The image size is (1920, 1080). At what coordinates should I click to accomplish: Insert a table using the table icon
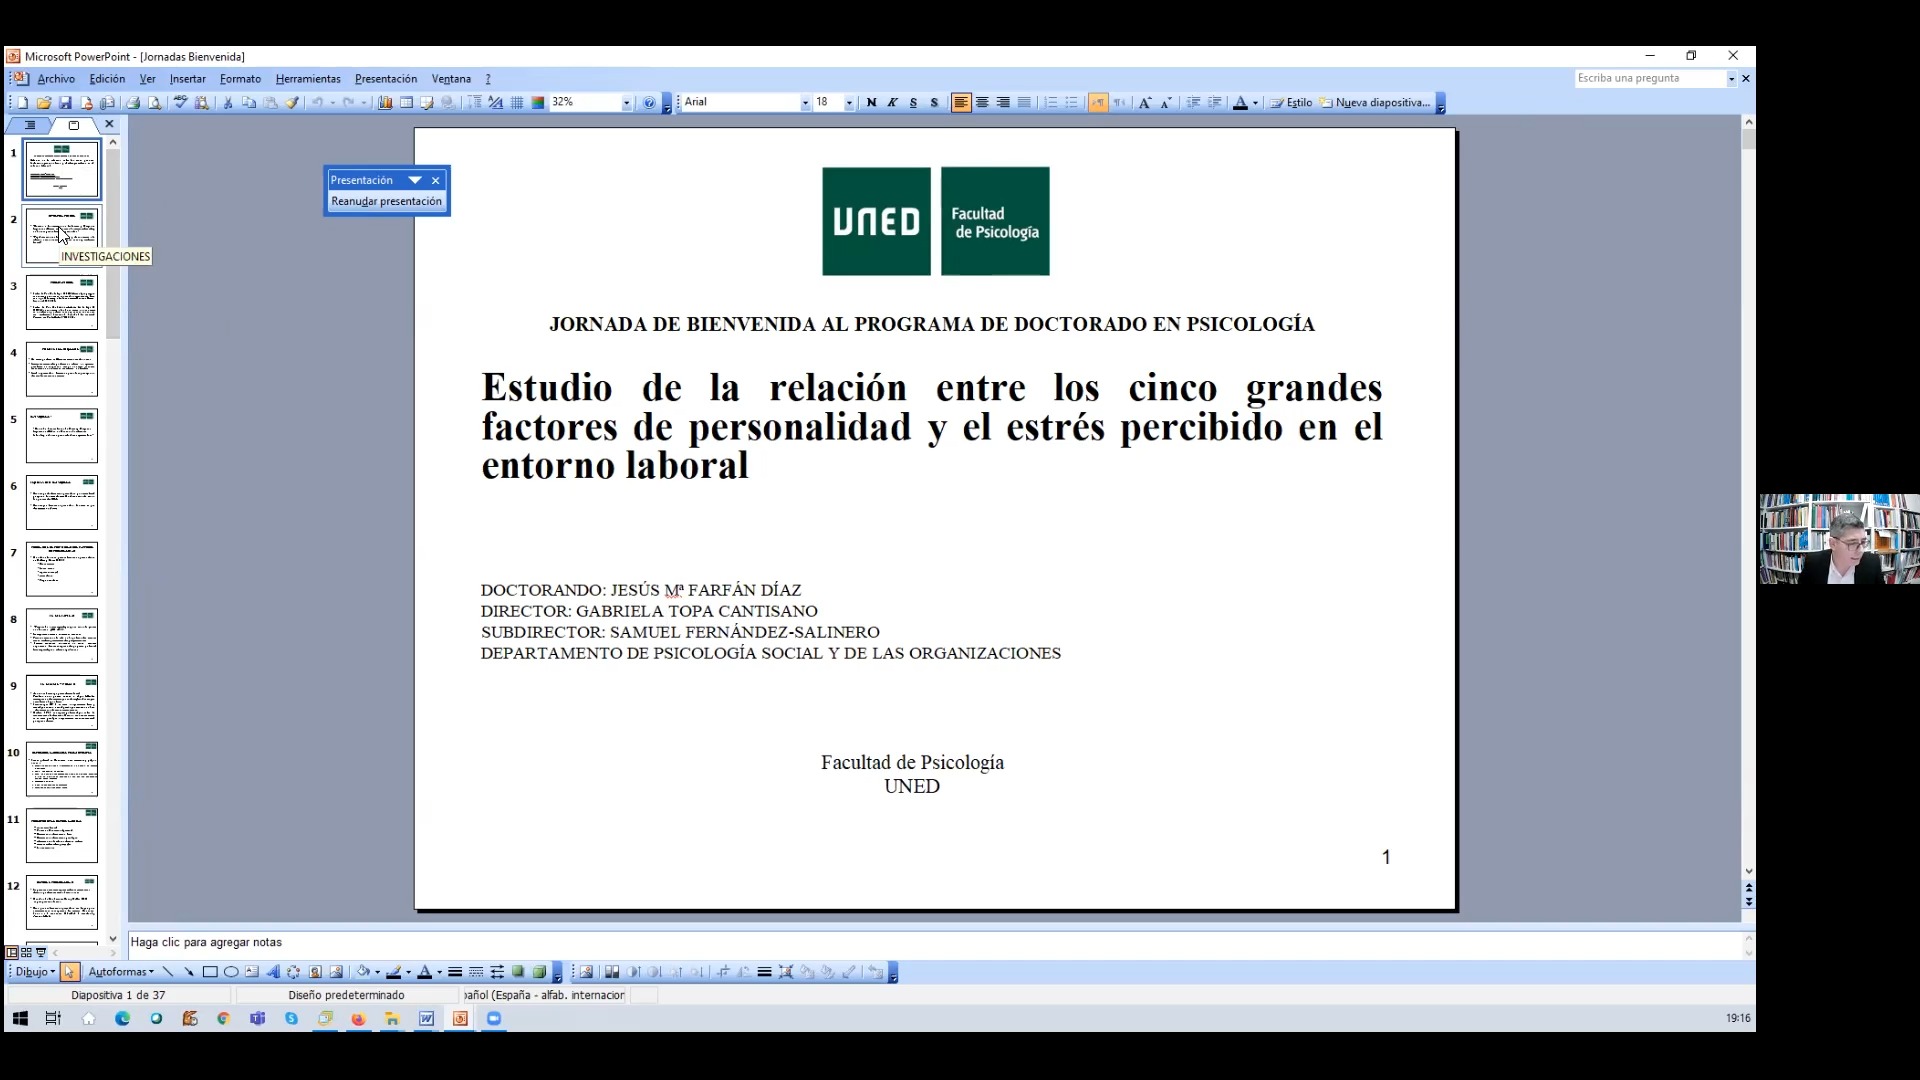(406, 103)
